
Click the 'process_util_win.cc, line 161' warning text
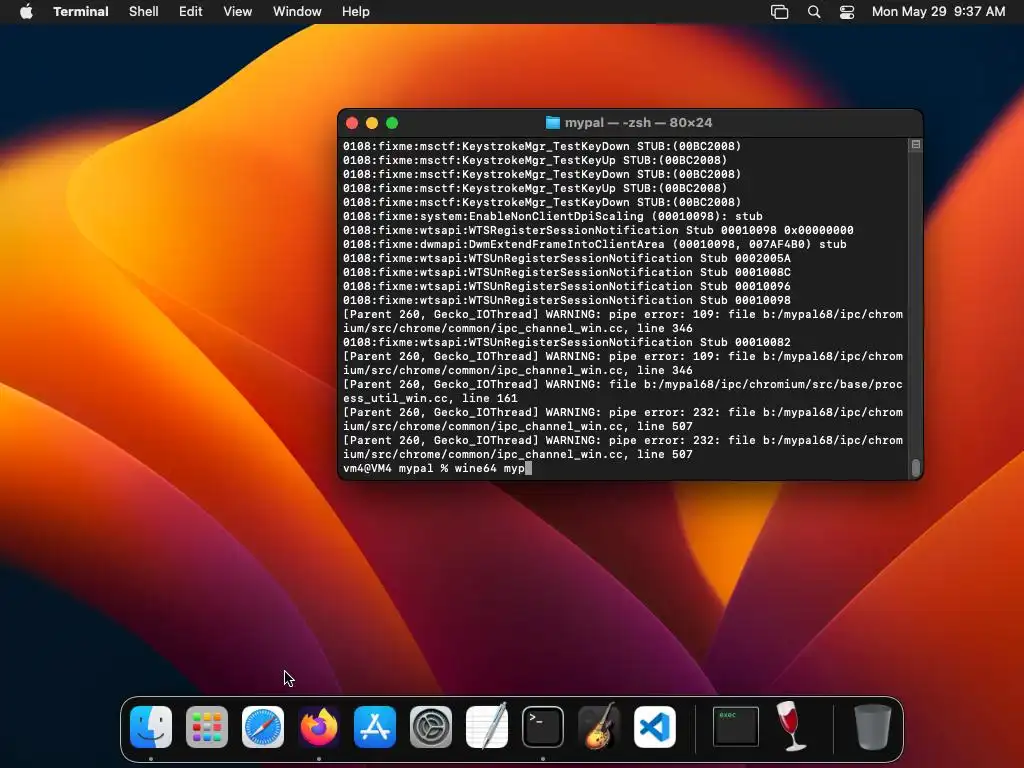[x=623, y=391]
